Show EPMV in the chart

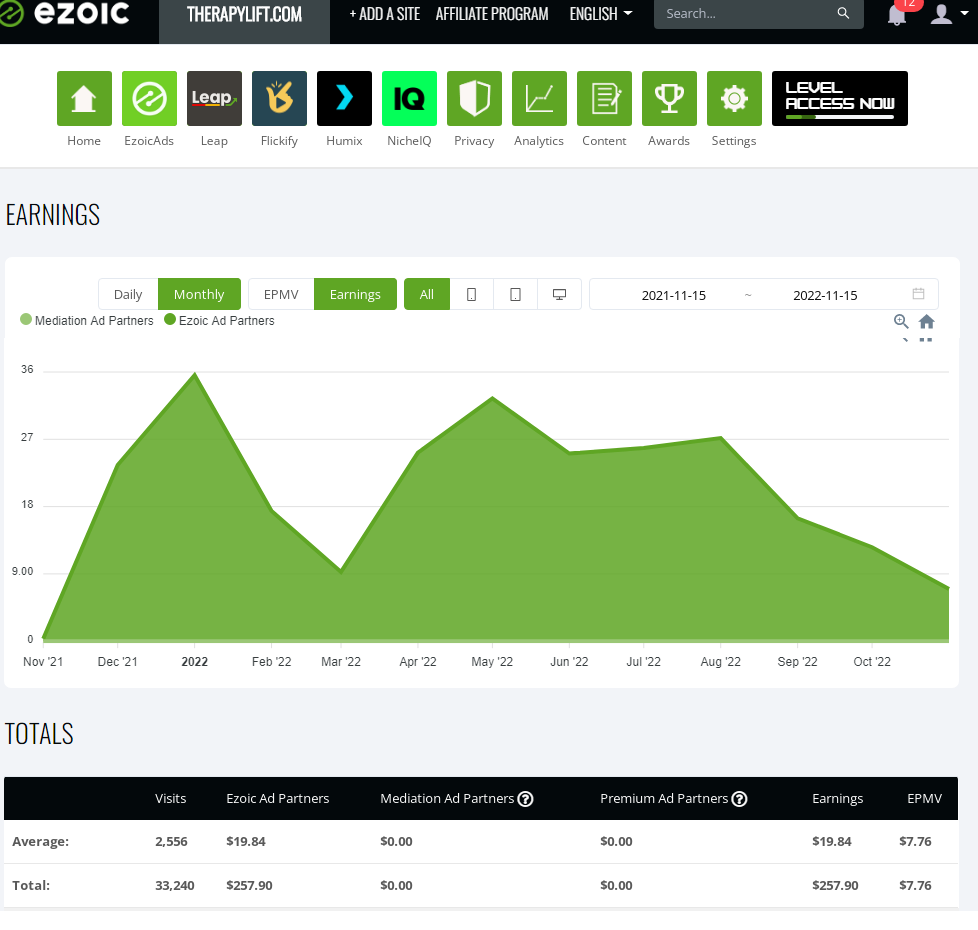(281, 294)
